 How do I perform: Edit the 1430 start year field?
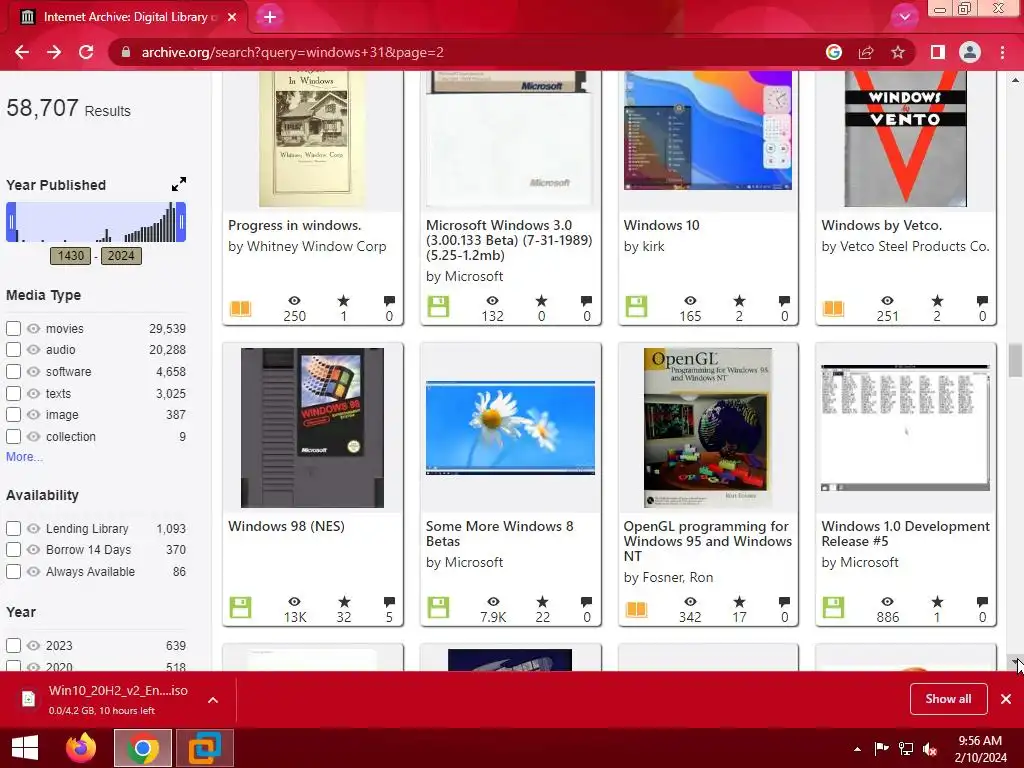coord(71,255)
